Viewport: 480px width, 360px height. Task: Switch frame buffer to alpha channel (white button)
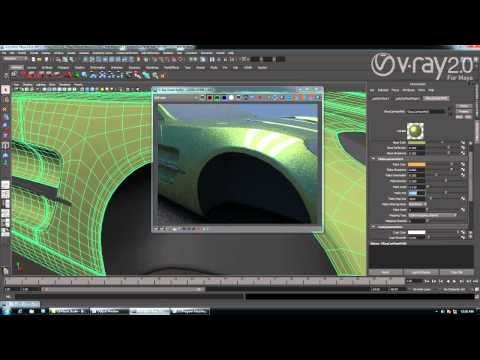click(231, 98)
